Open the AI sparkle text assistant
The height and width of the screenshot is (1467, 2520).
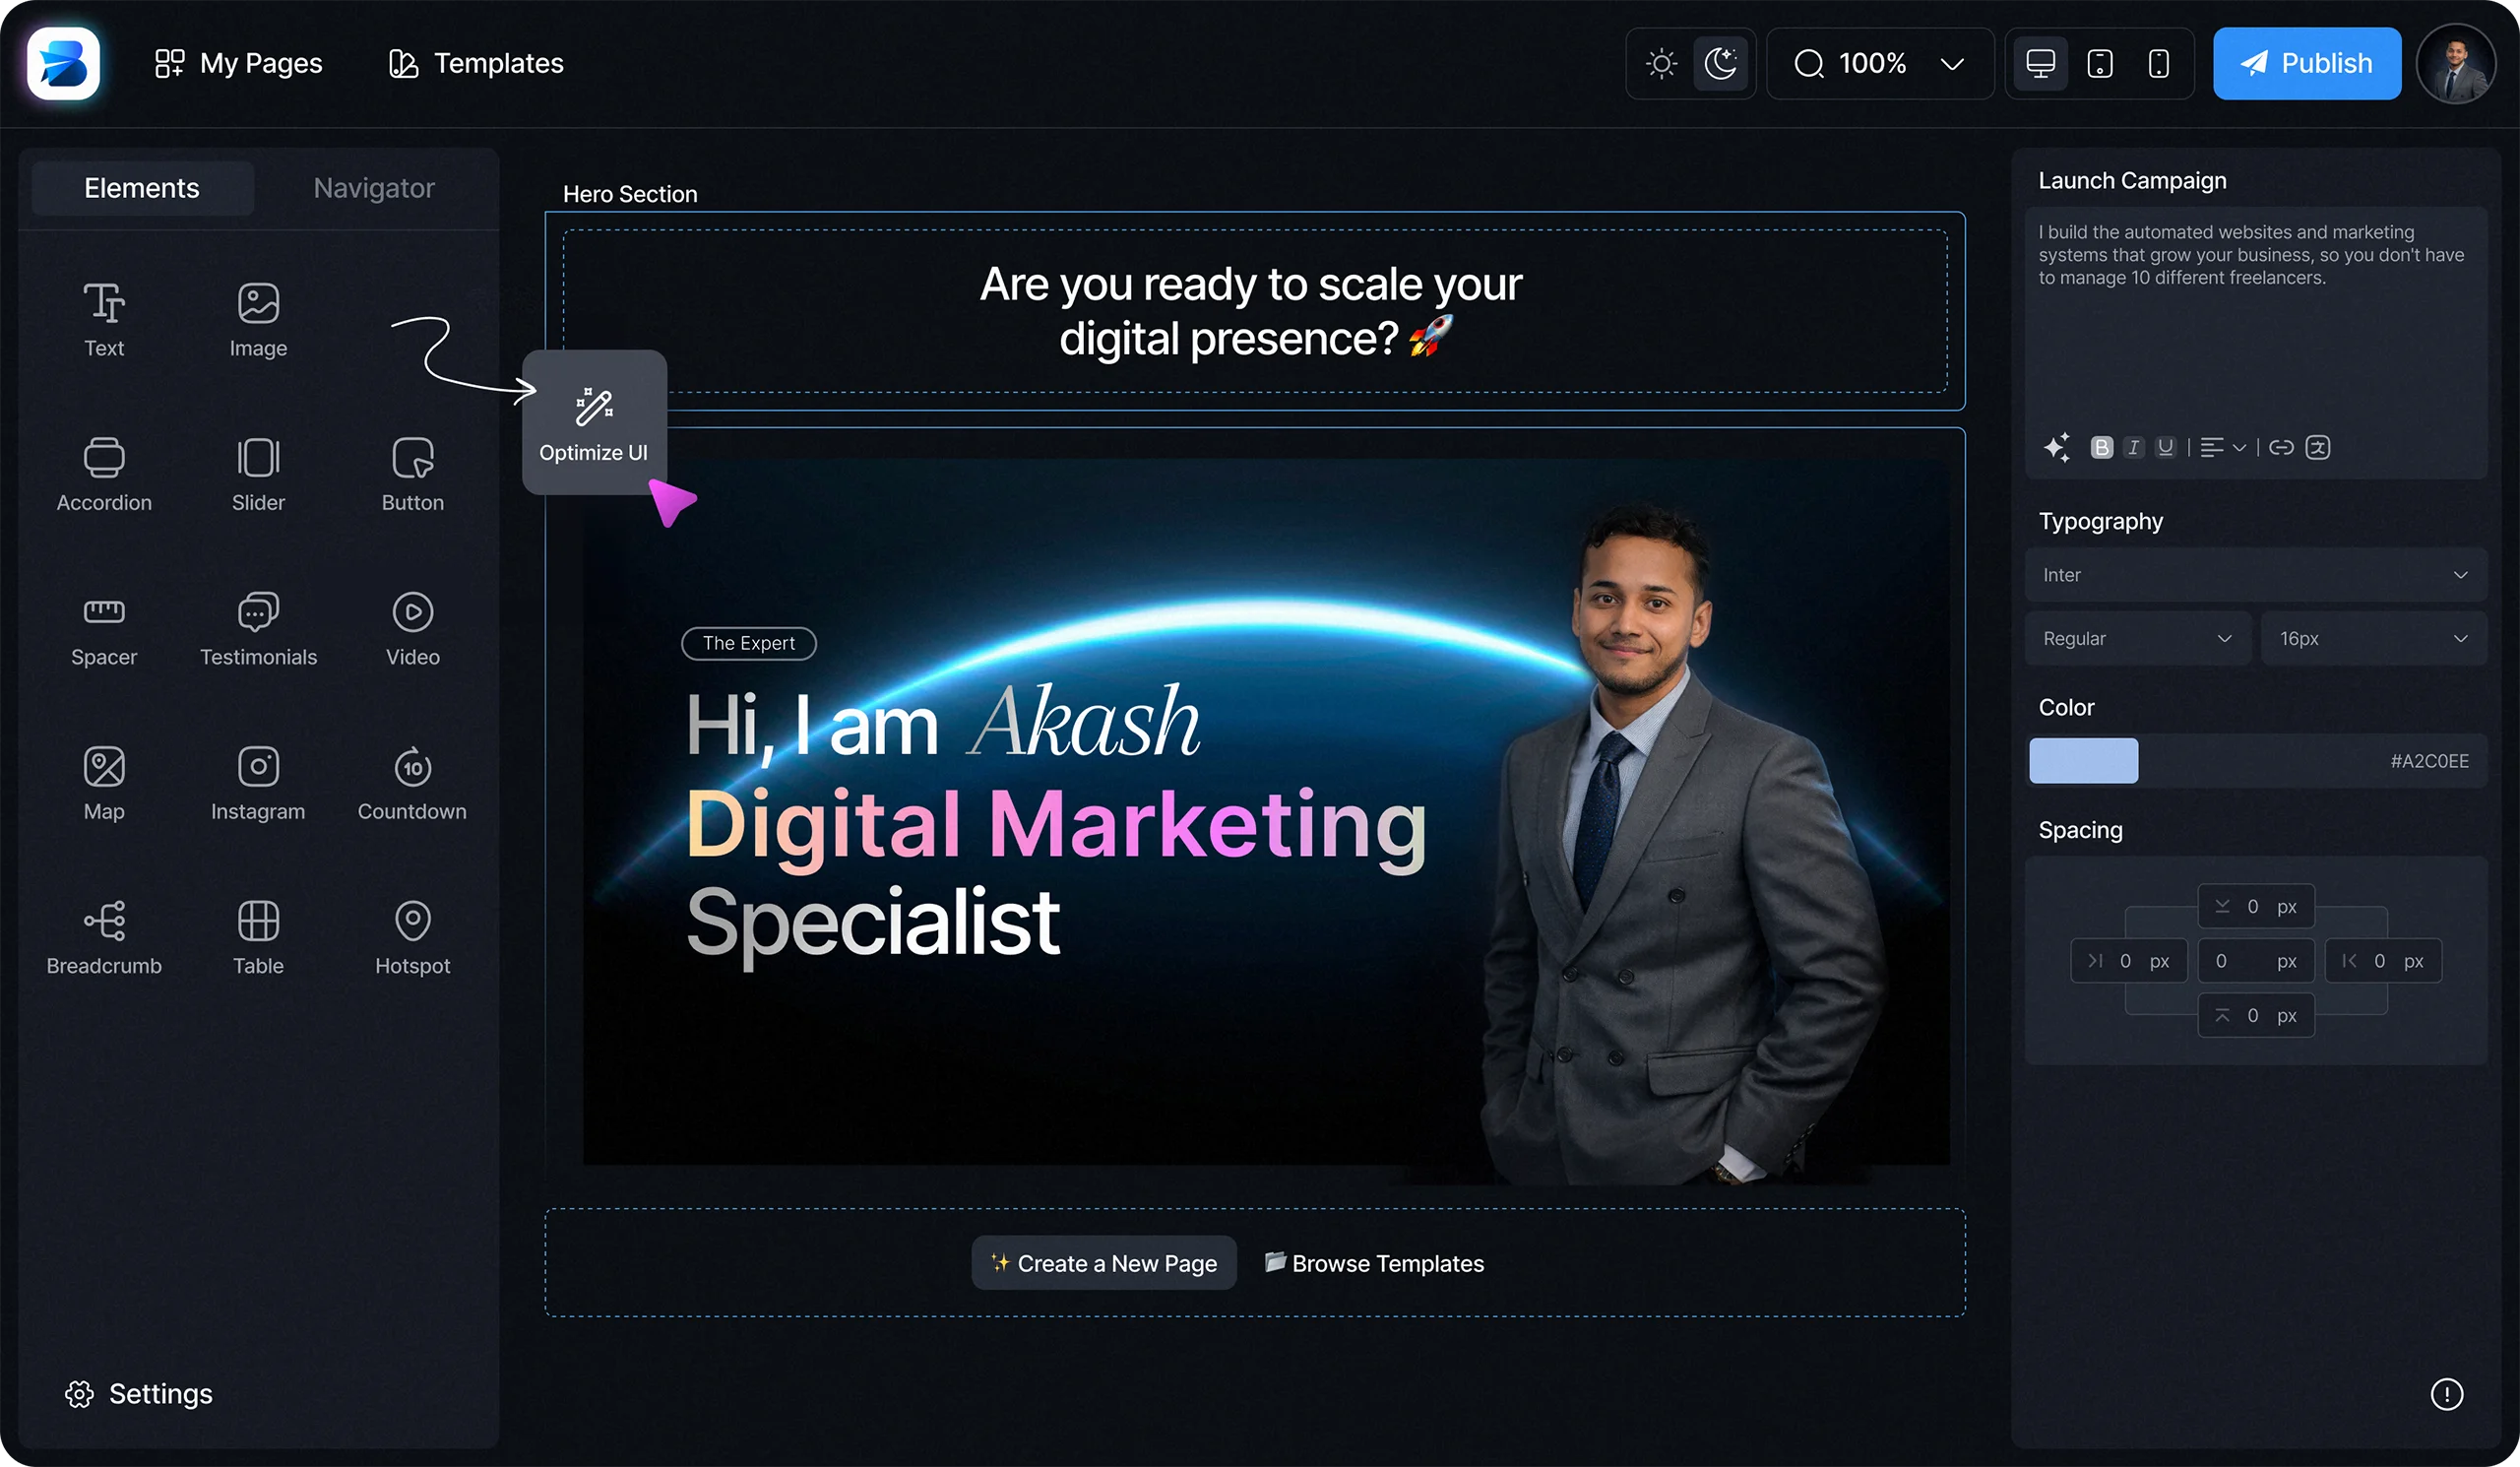2056,447
